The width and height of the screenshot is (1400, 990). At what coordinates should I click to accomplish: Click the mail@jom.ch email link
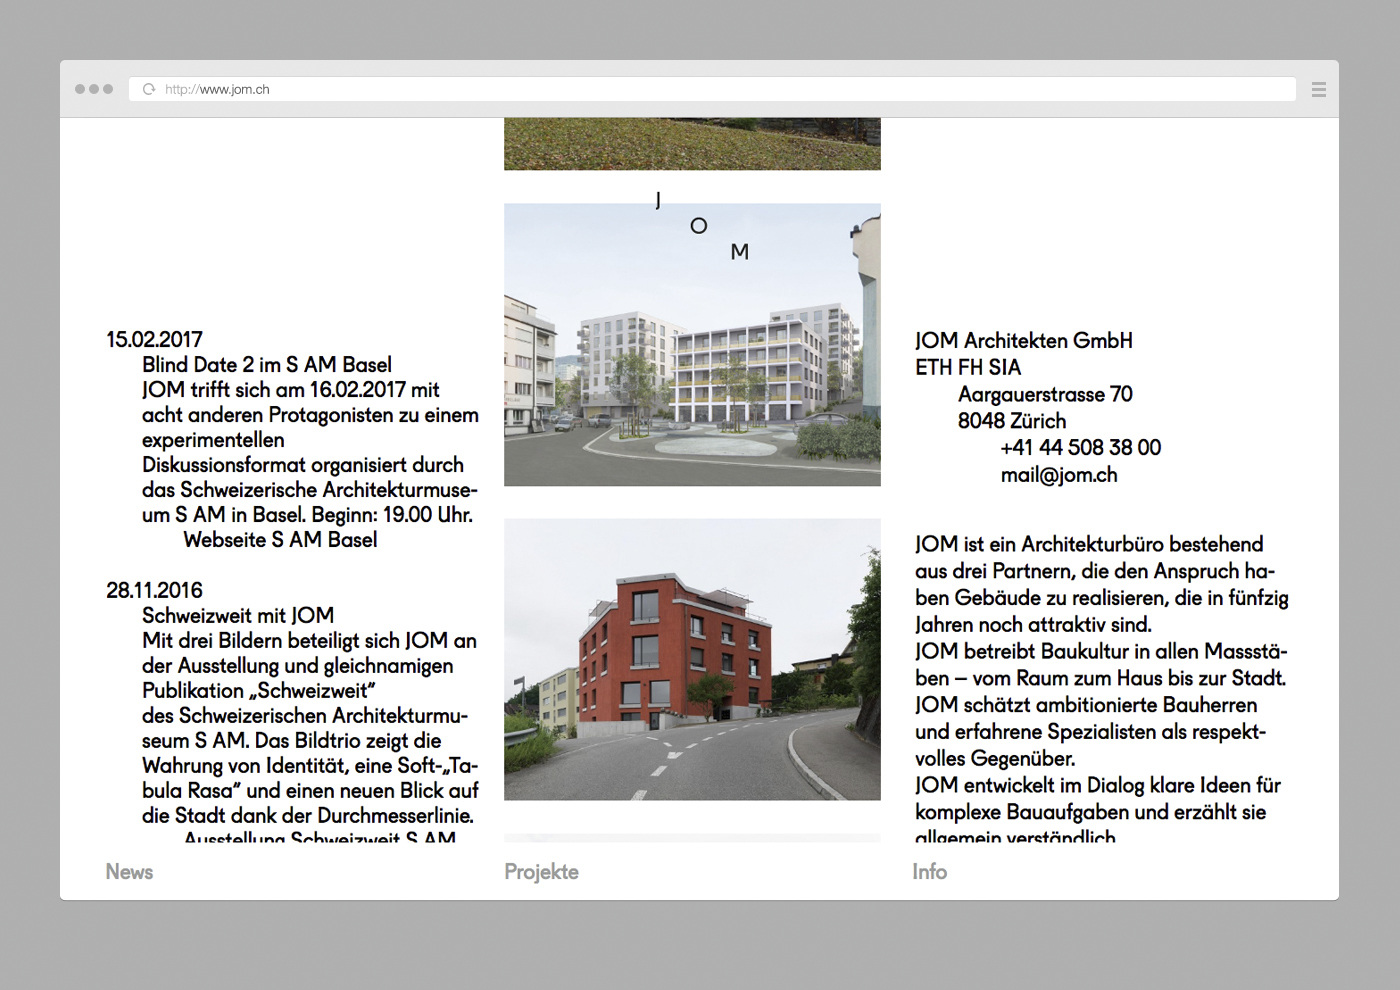tap(1059, 475)
